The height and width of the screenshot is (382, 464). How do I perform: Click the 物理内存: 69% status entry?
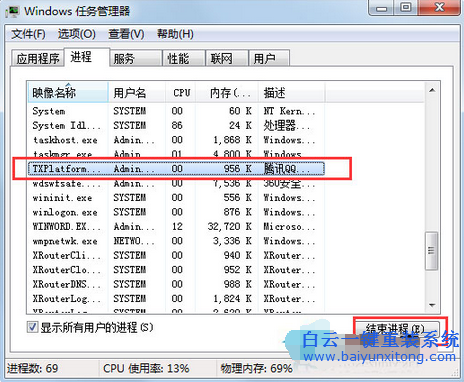(256, 368)
